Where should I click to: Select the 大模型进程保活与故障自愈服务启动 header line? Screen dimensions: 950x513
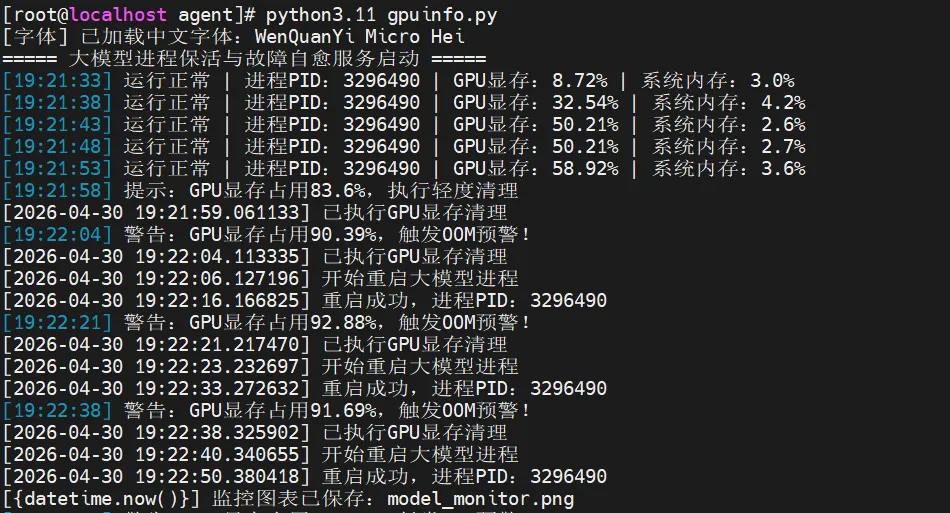[244, 59]
